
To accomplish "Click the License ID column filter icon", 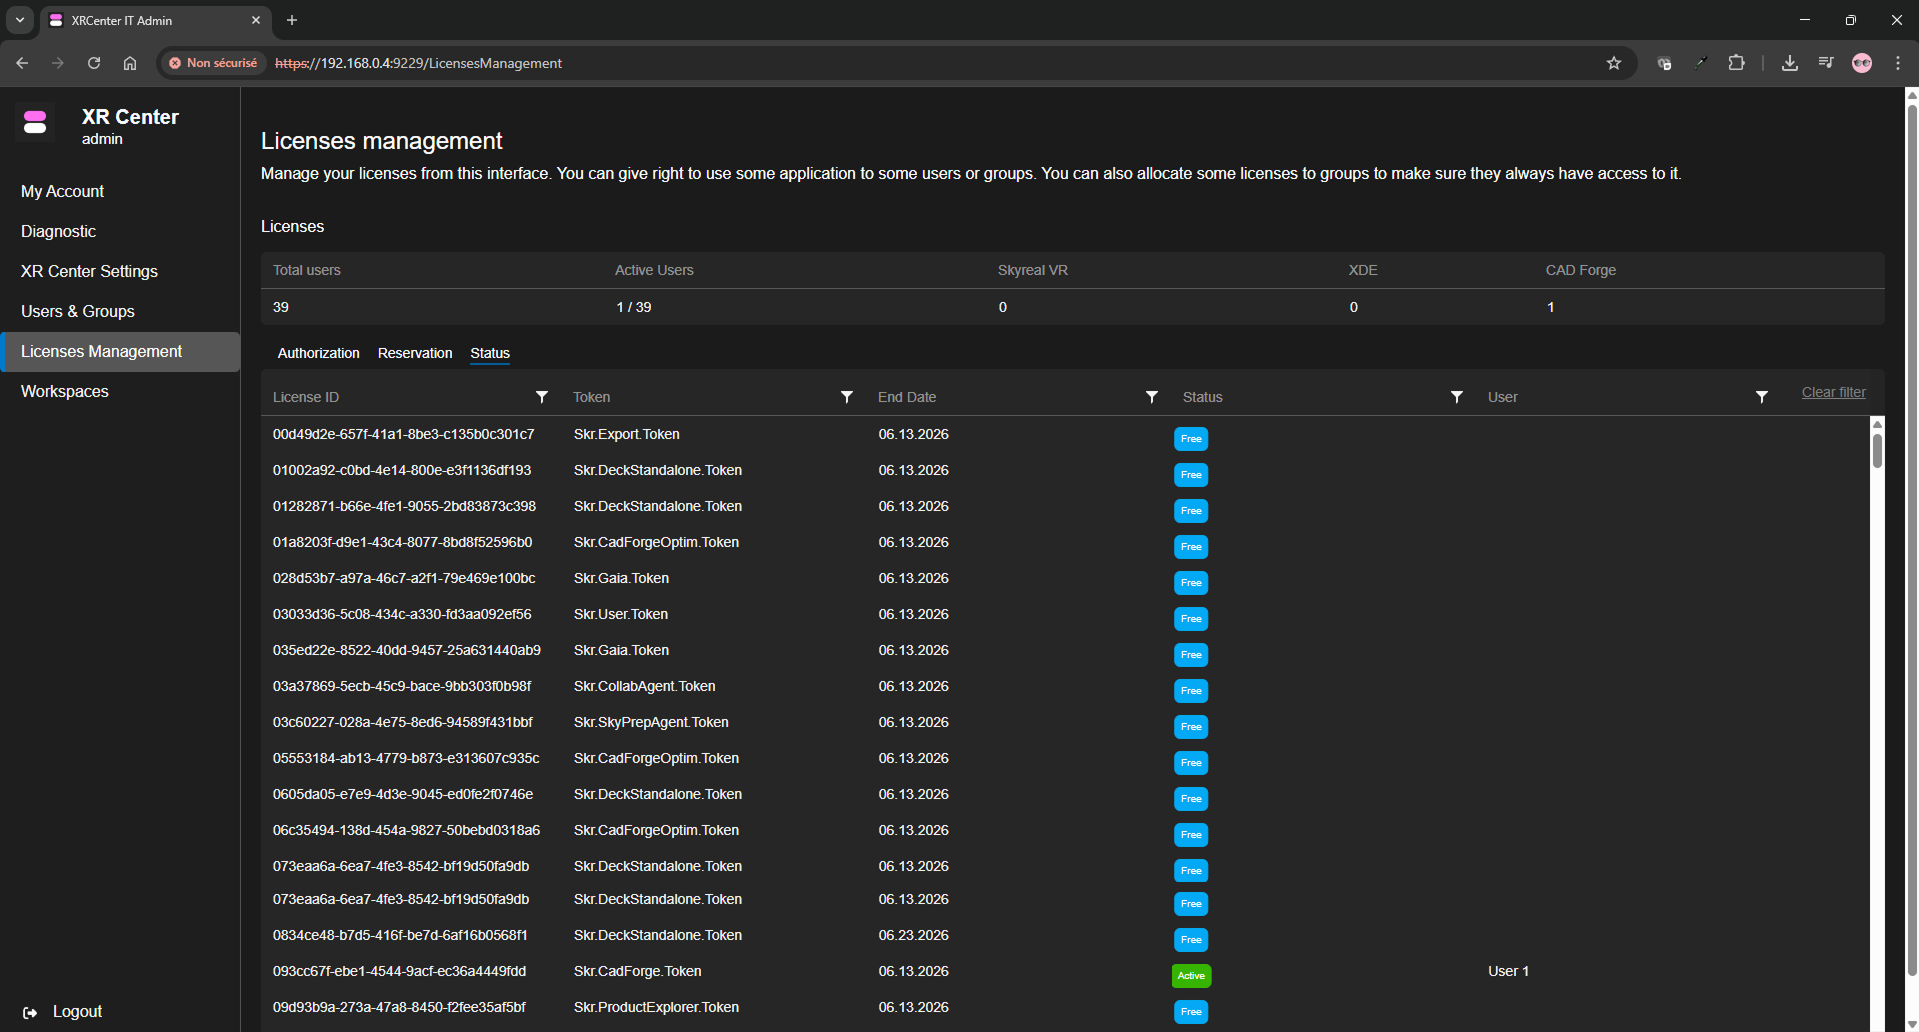I will point(541,397).
